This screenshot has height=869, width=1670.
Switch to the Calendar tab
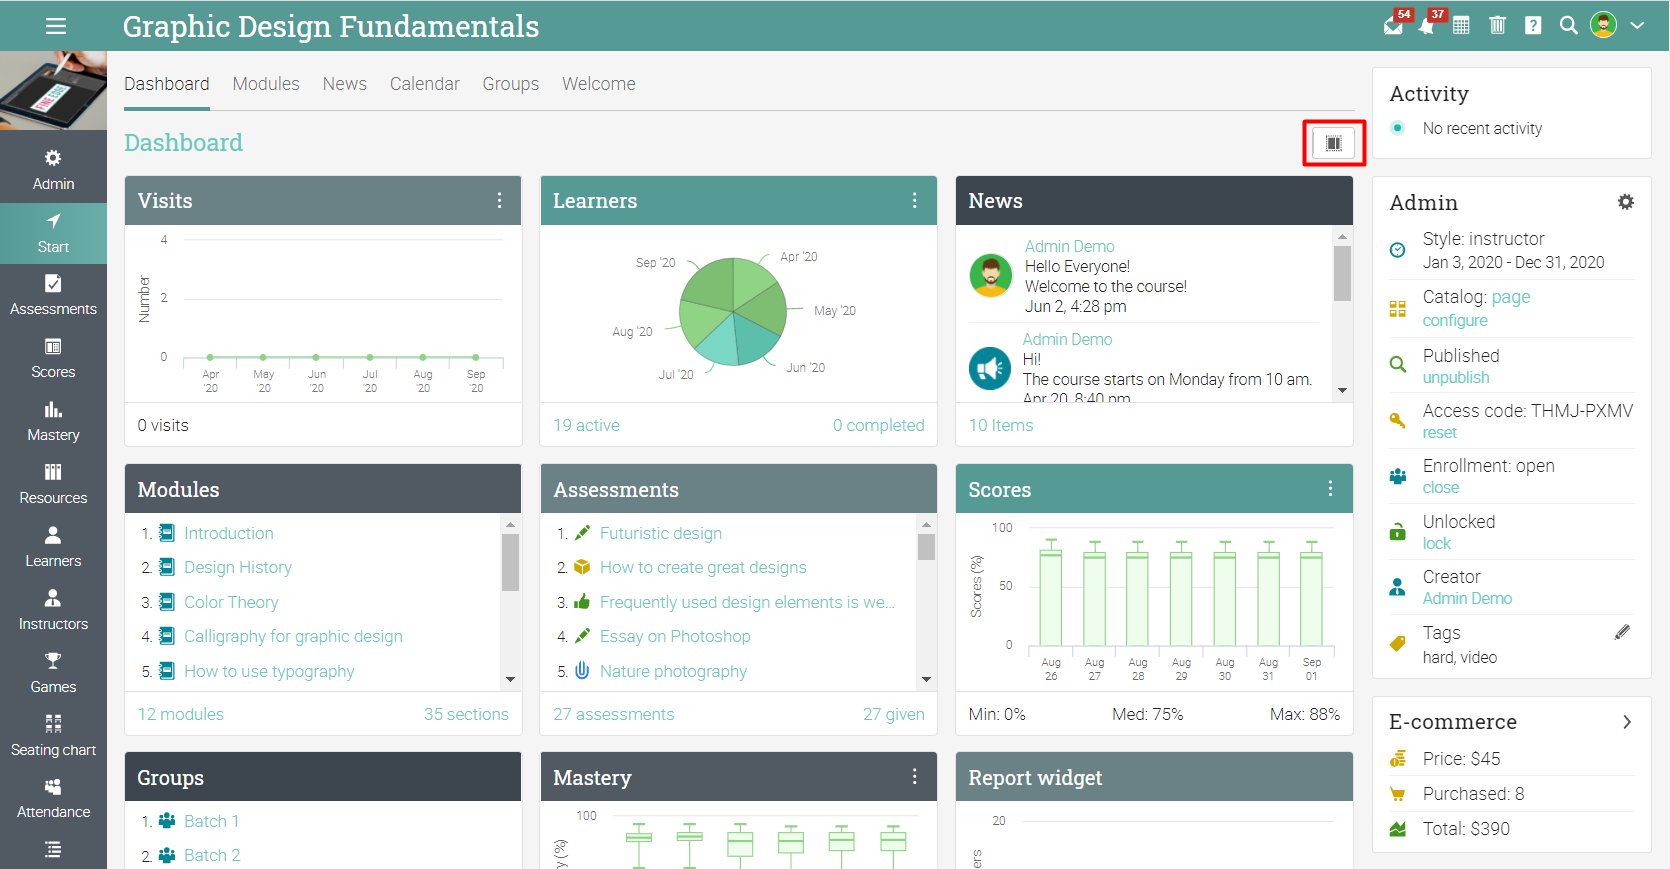[425, 84]
